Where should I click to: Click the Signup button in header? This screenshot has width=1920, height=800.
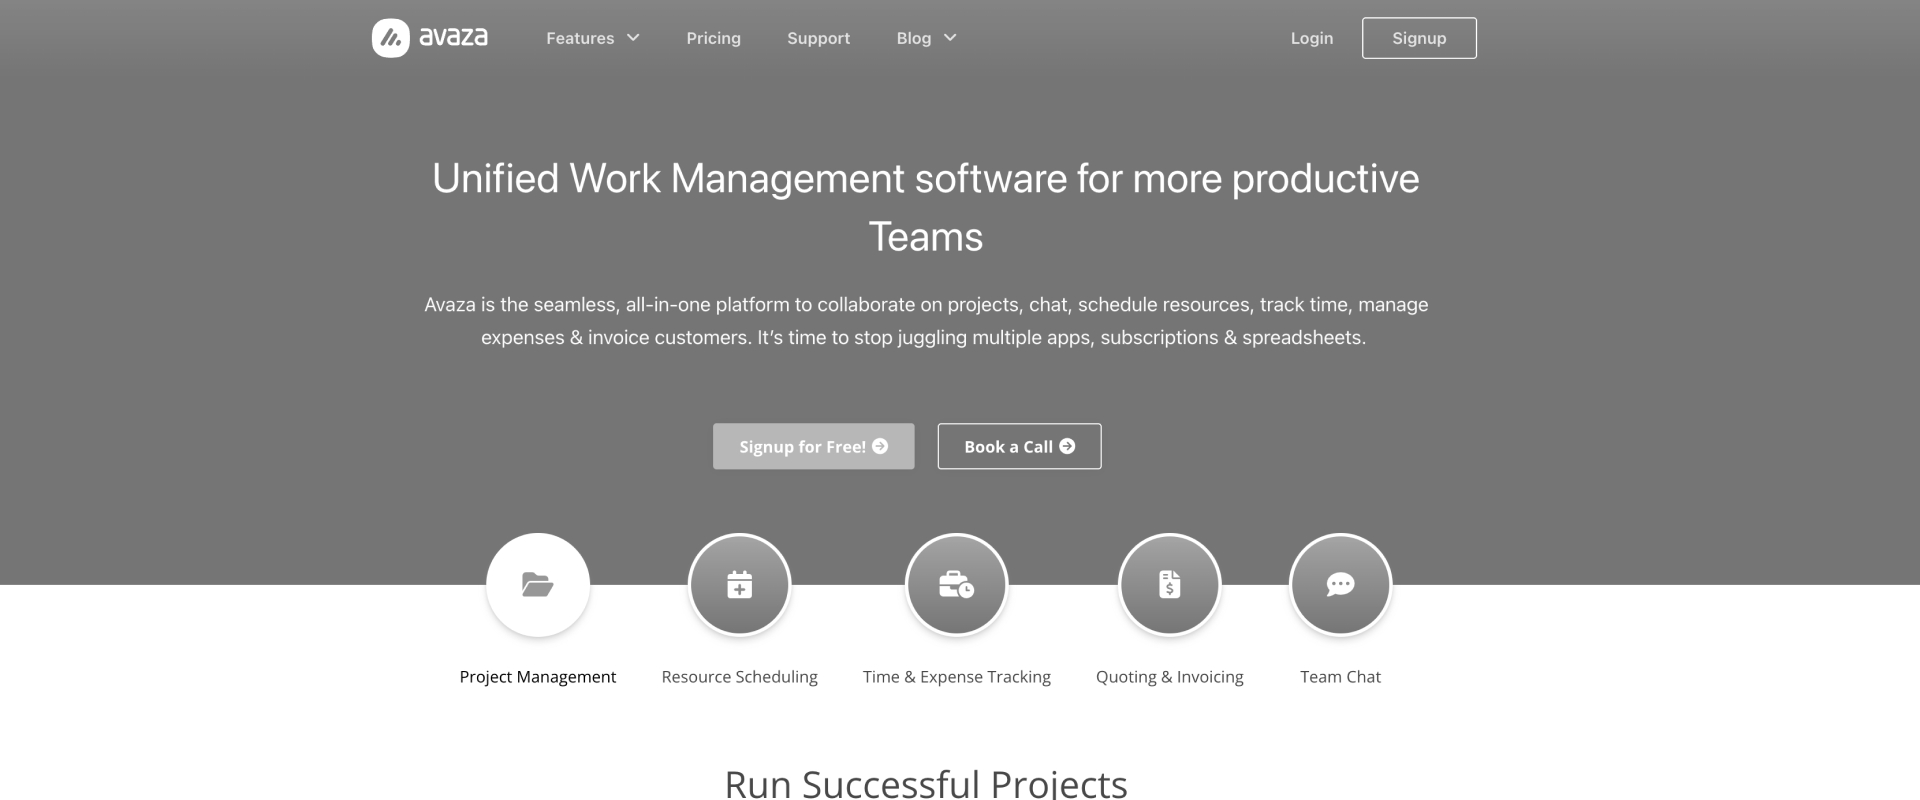[x=1419, y=38]
